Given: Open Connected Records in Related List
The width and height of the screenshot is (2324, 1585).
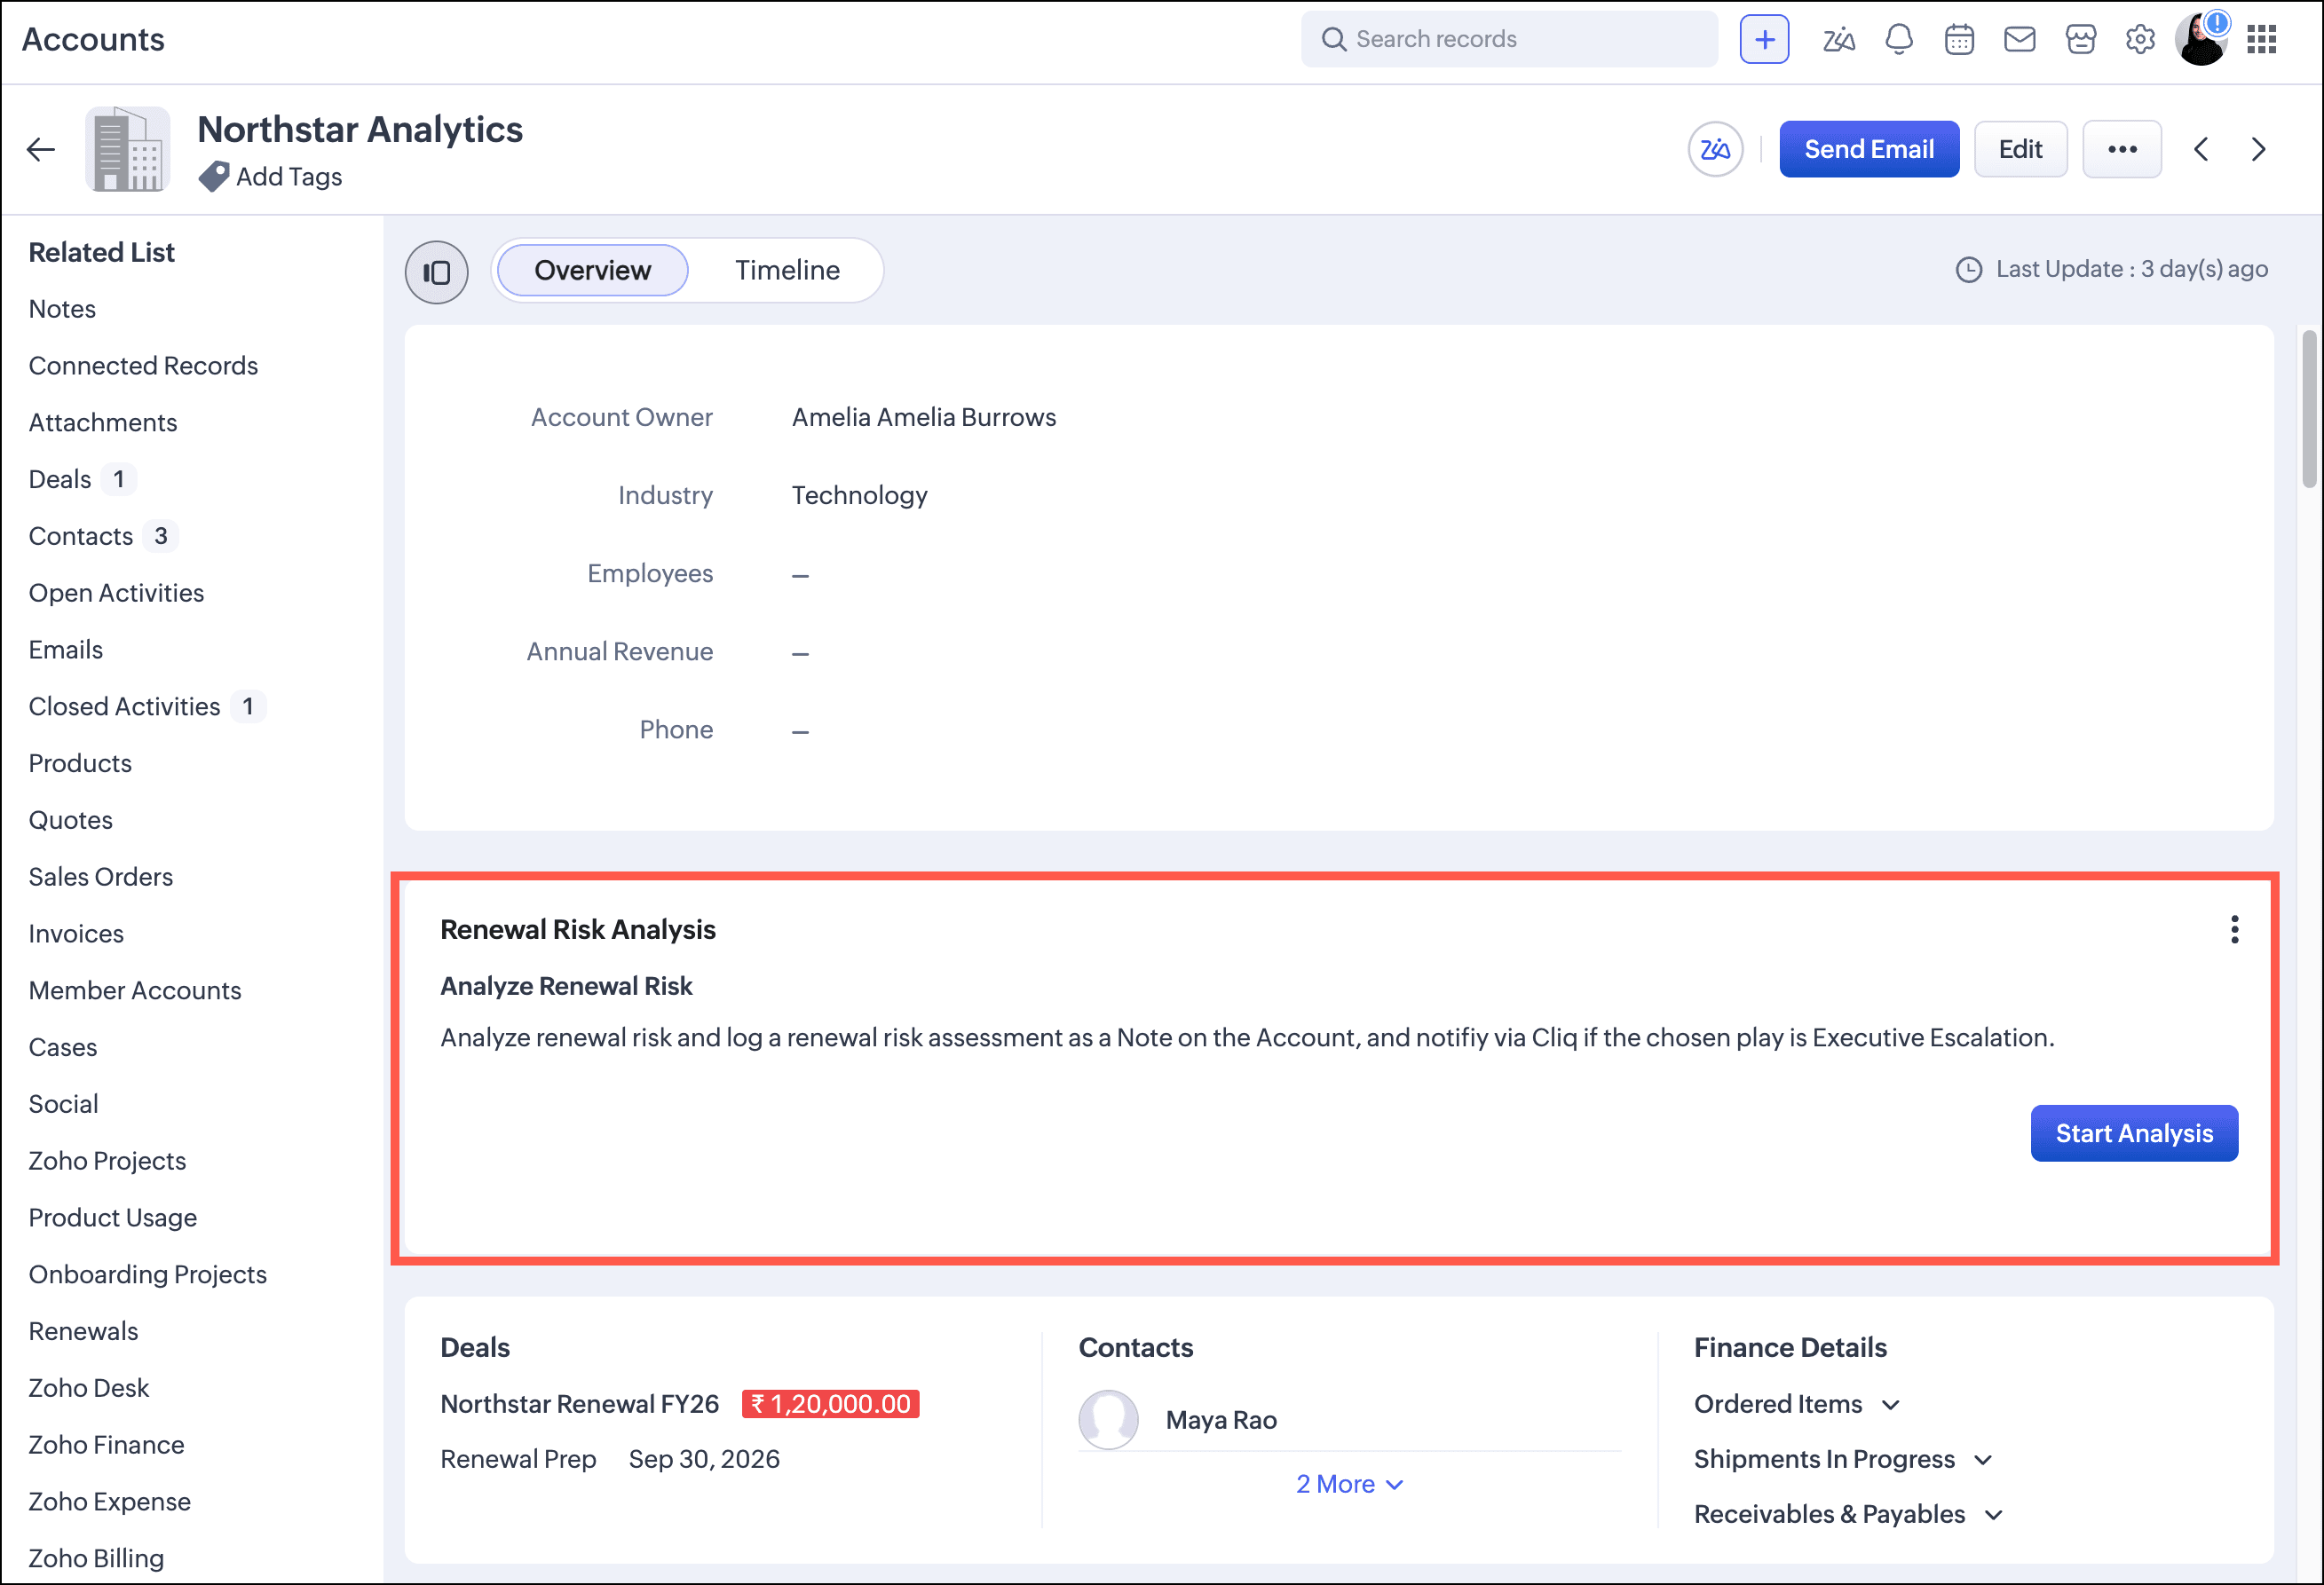Looking at the screenshot, I should pos(143,366).
